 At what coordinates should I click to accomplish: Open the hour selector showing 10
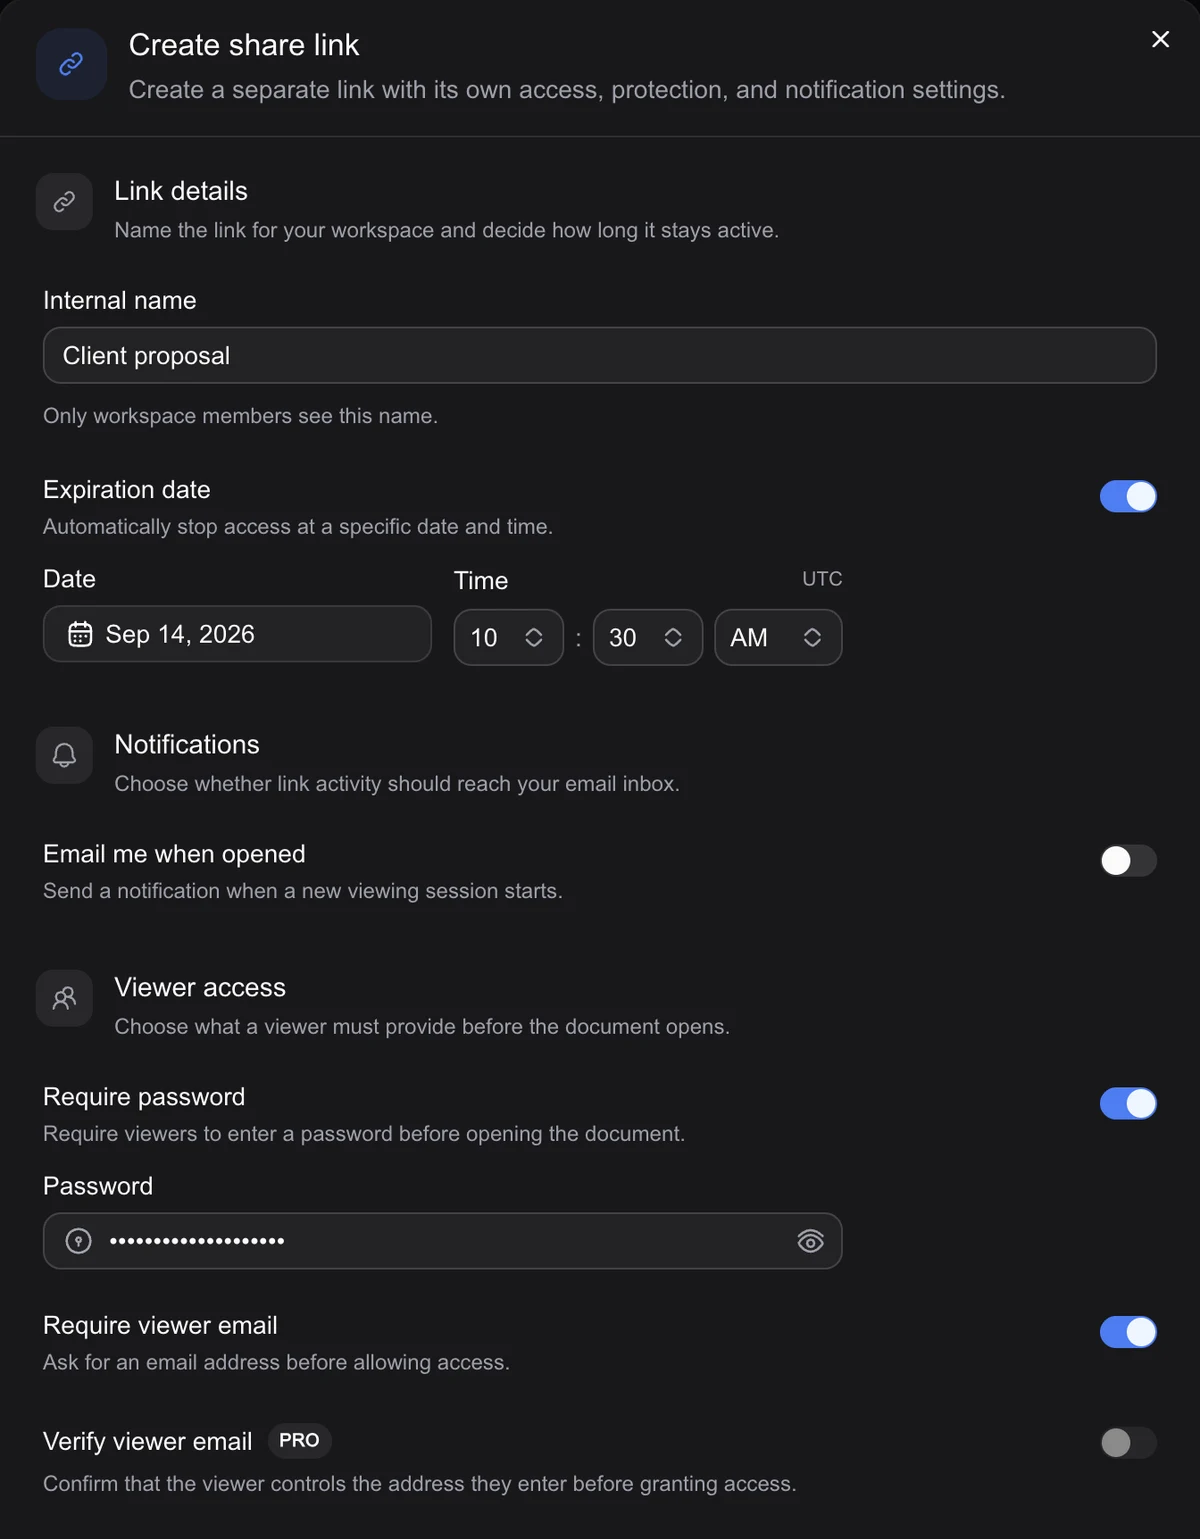(x=508, y=638)
